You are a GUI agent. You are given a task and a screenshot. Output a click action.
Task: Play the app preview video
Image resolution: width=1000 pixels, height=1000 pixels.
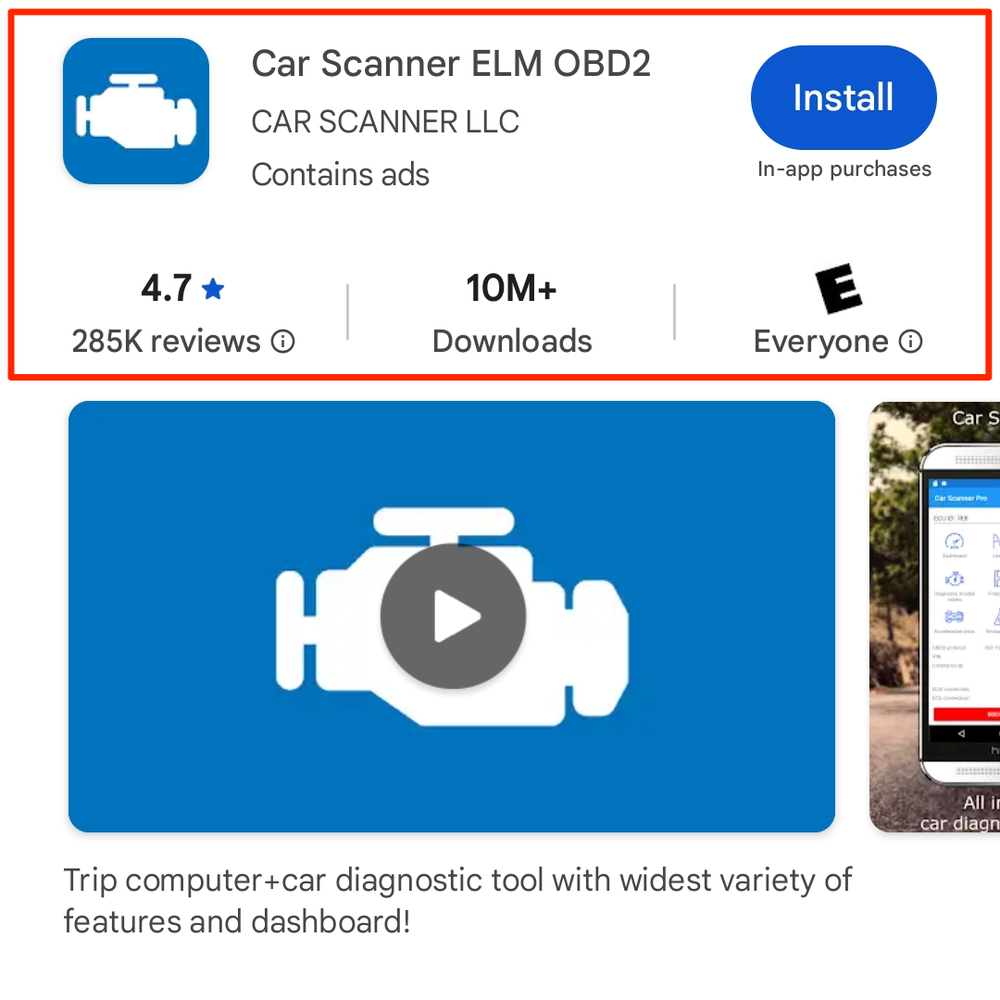pos(453,616)
